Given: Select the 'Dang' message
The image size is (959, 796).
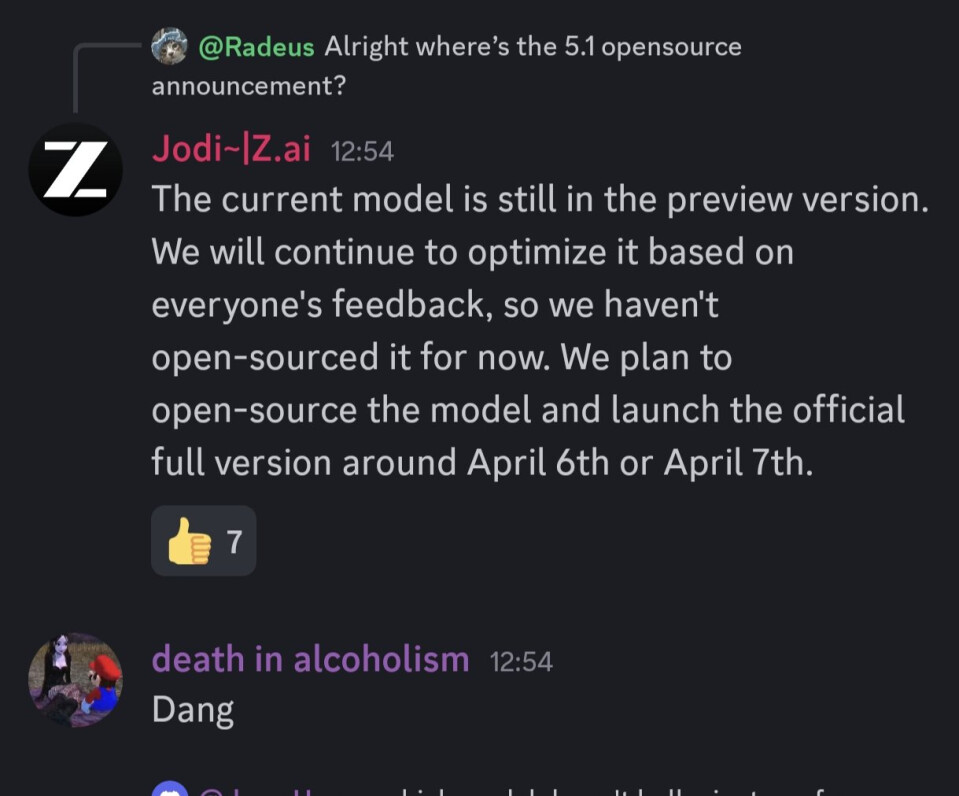Looking at the screenshot, I should (x=193, y=710).
